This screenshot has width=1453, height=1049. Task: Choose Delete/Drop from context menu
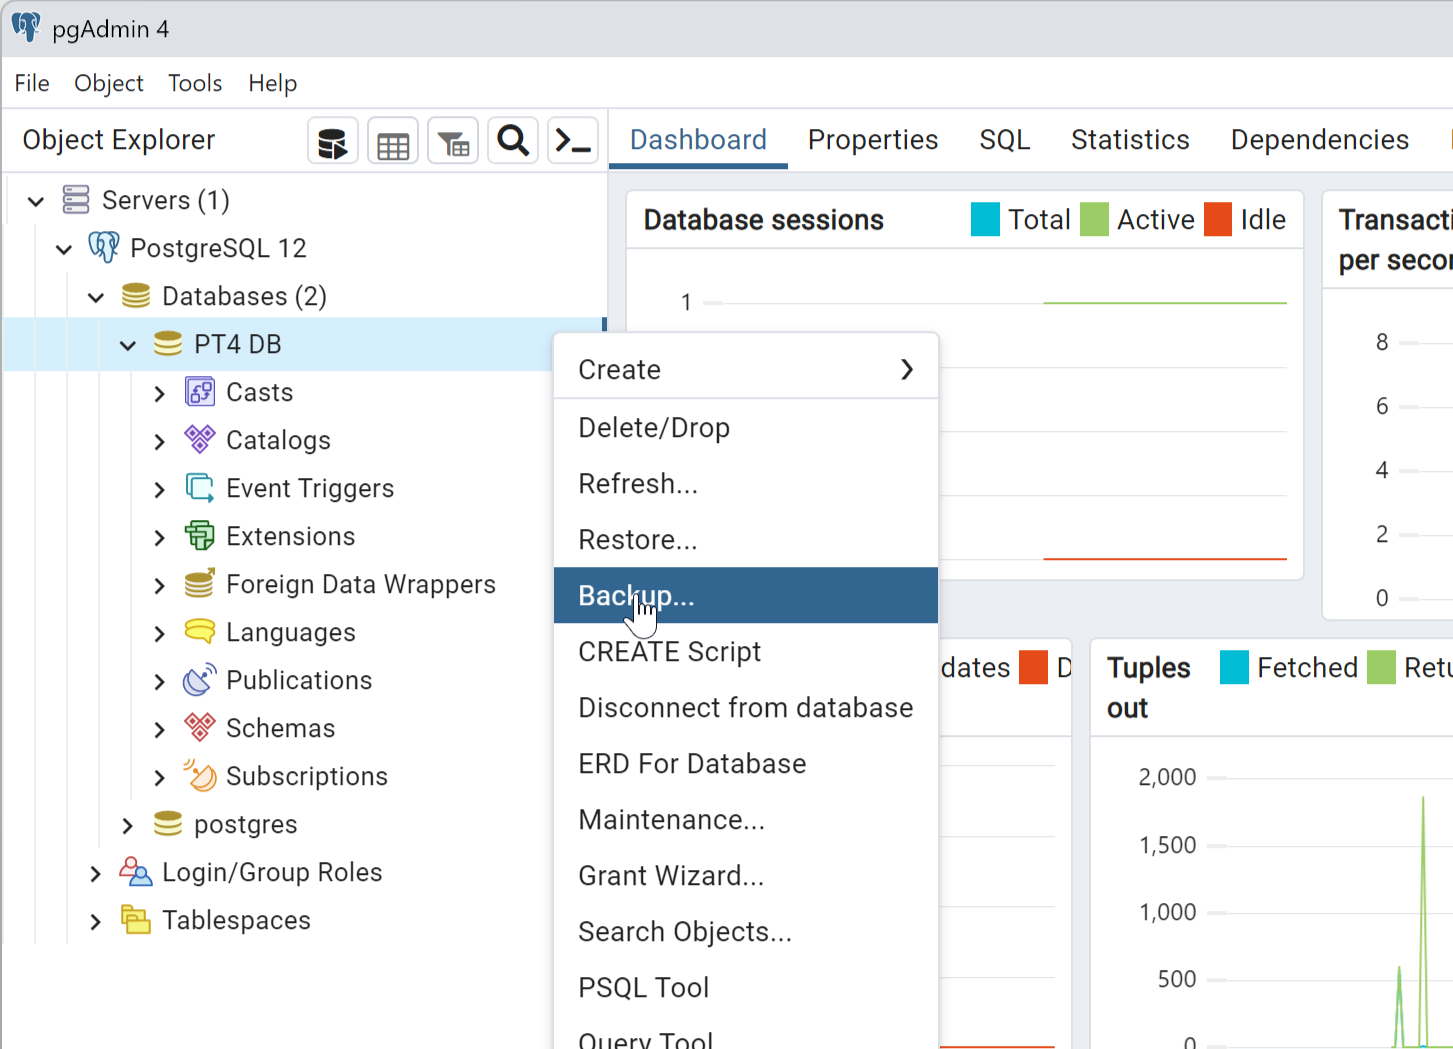click(746, 428)
